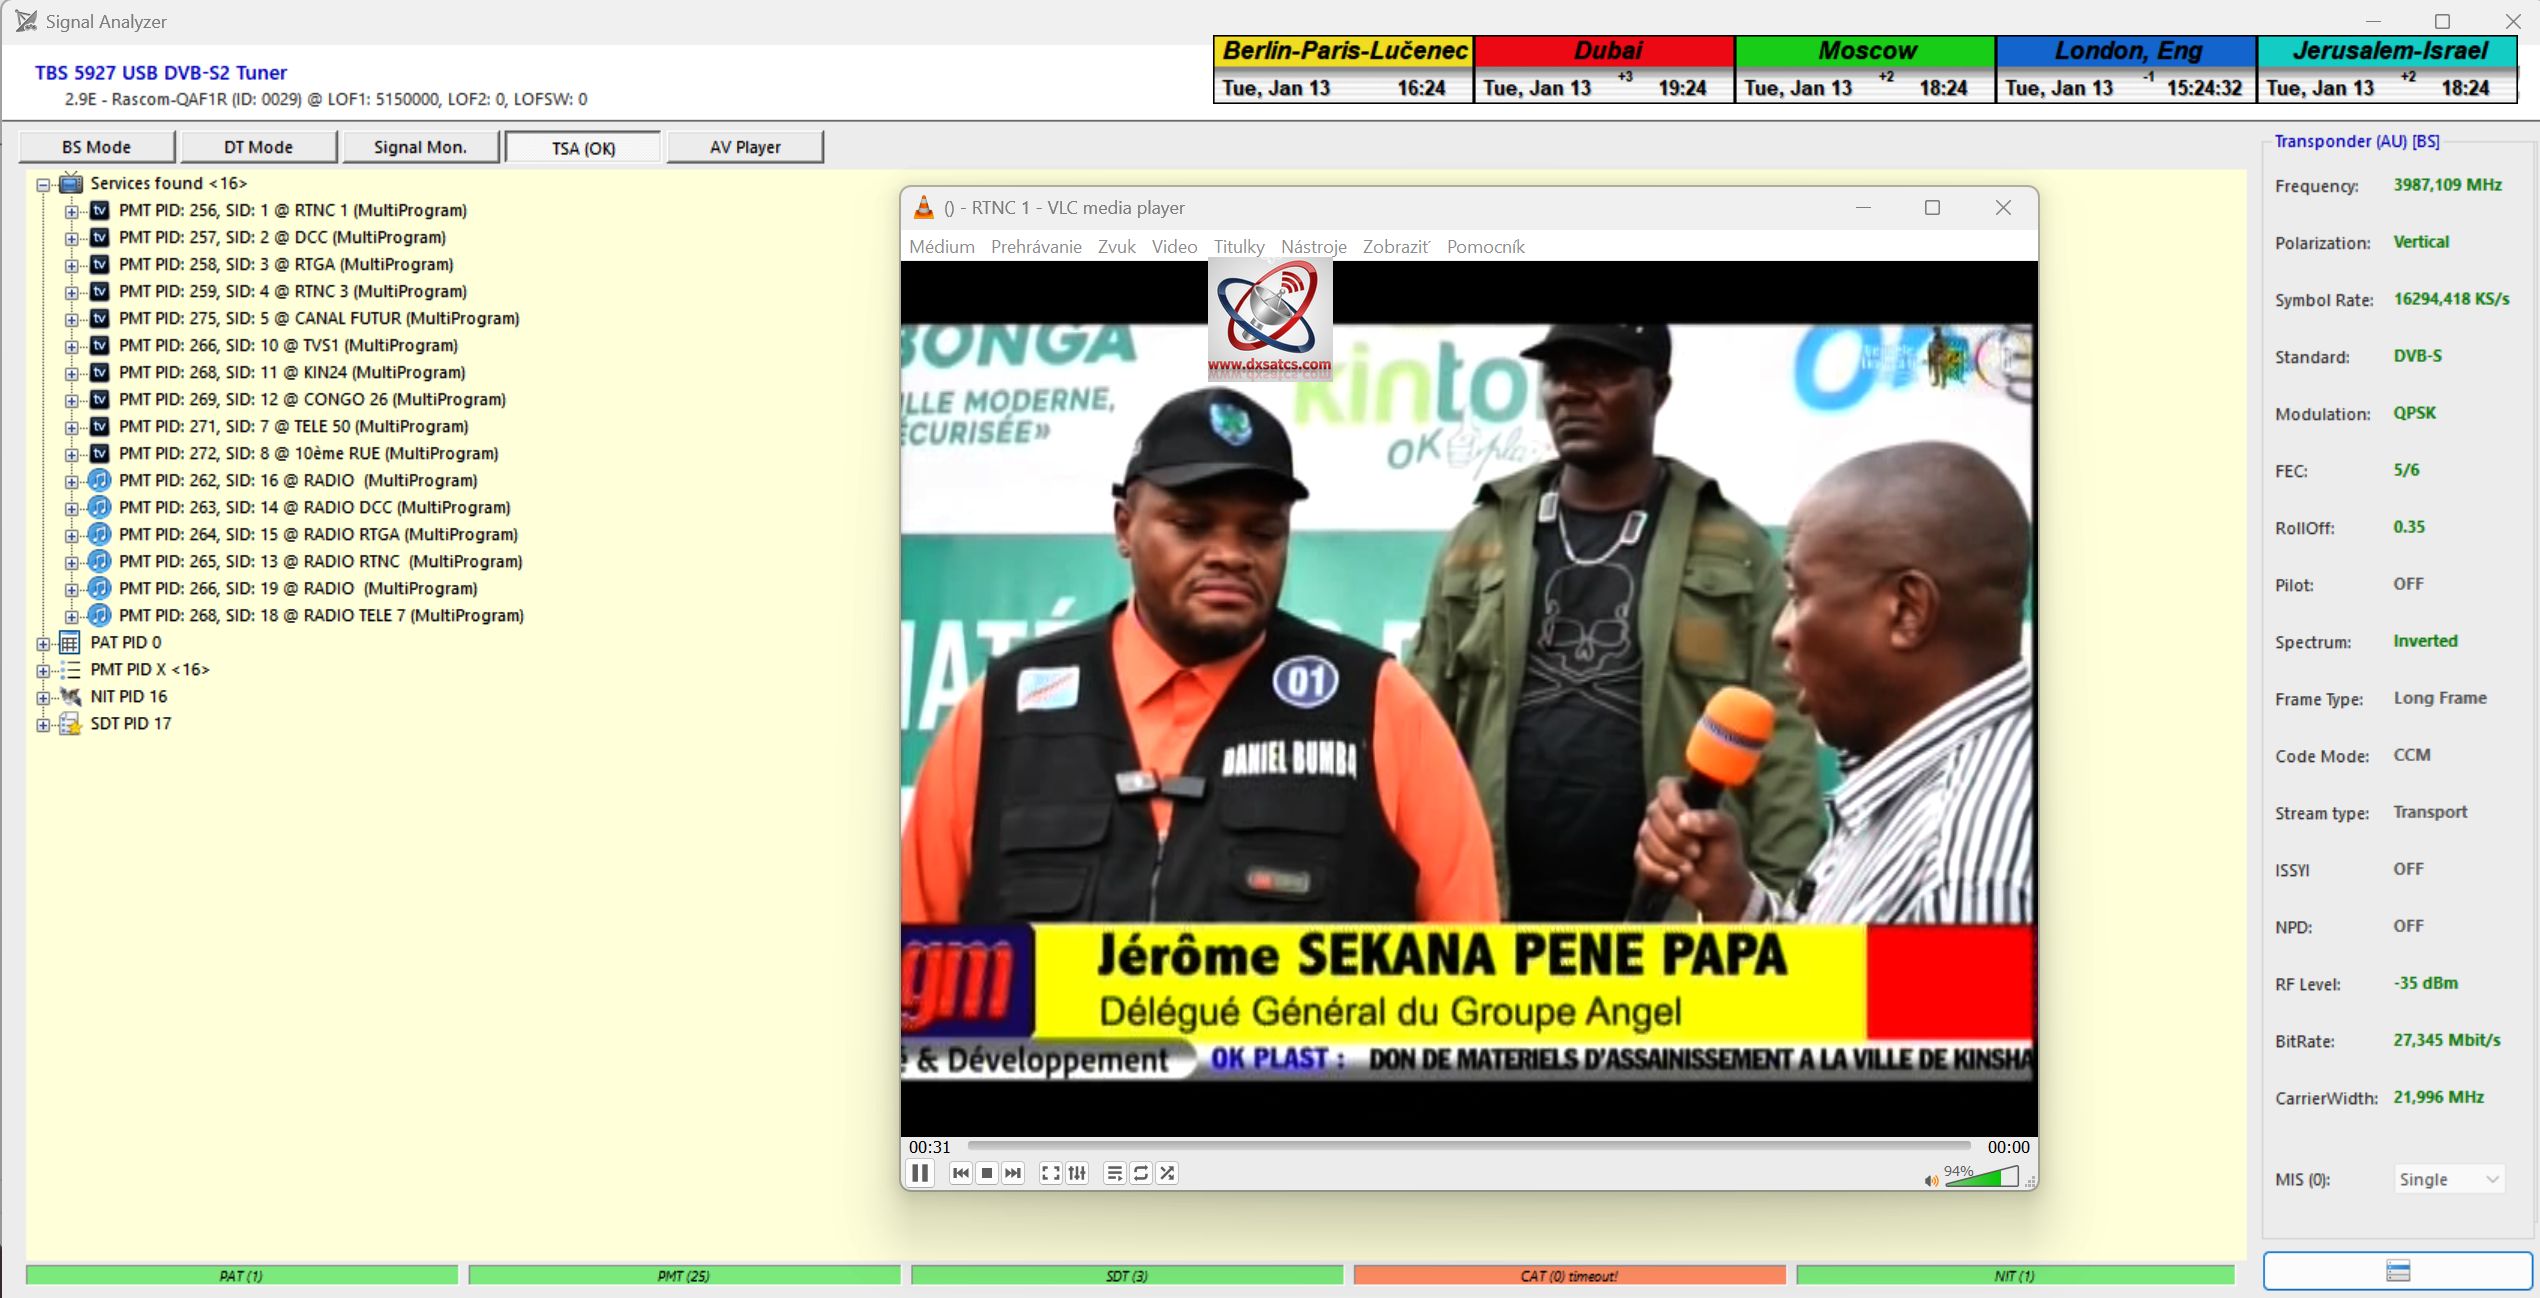This screenshot has width=2540, height=1298.
Task: Open VLC extended settings (equalizer icon)
Action: pyautogui.click(x=1077, y=1173)
